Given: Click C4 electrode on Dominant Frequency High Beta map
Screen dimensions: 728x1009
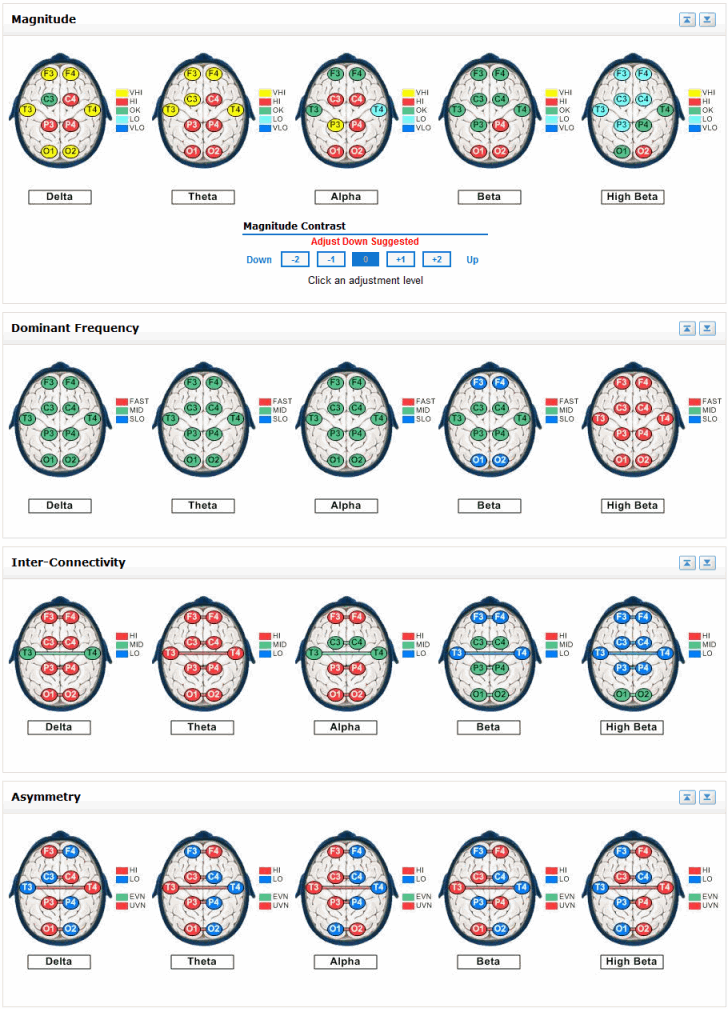Looking at the screenshot, I should (x=643, y=408).
